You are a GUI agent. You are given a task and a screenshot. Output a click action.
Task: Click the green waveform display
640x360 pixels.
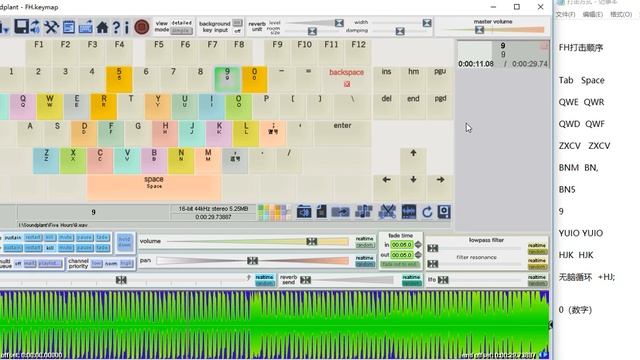[274, 324]
